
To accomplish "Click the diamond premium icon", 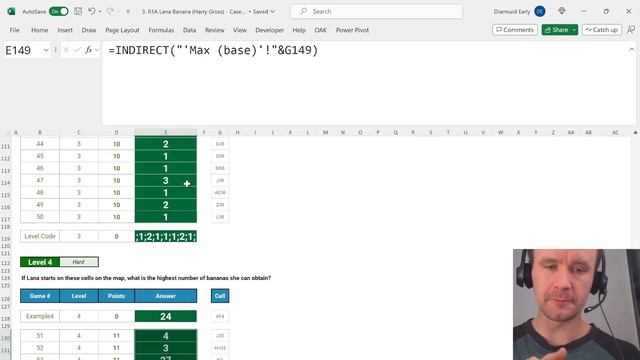I will point(562,11).
